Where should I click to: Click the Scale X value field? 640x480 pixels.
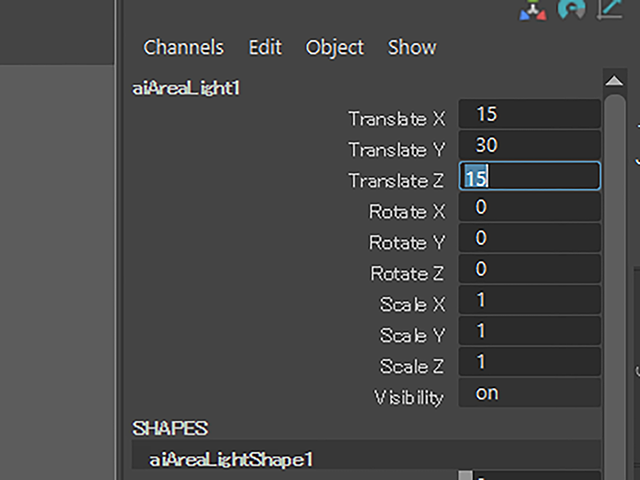(x=529, y=300)
